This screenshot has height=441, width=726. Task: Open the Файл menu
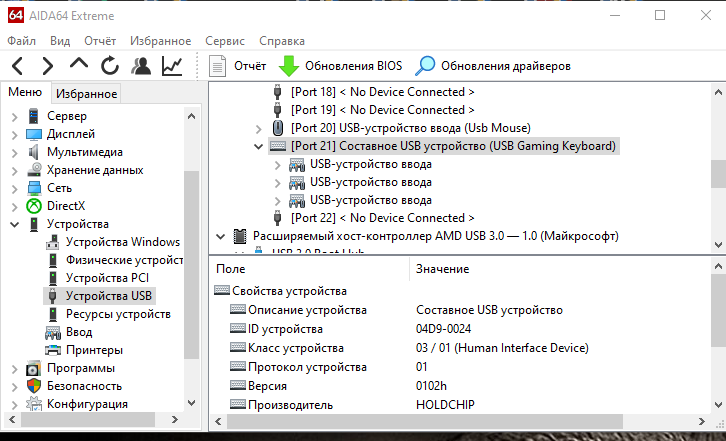[21, 41]
